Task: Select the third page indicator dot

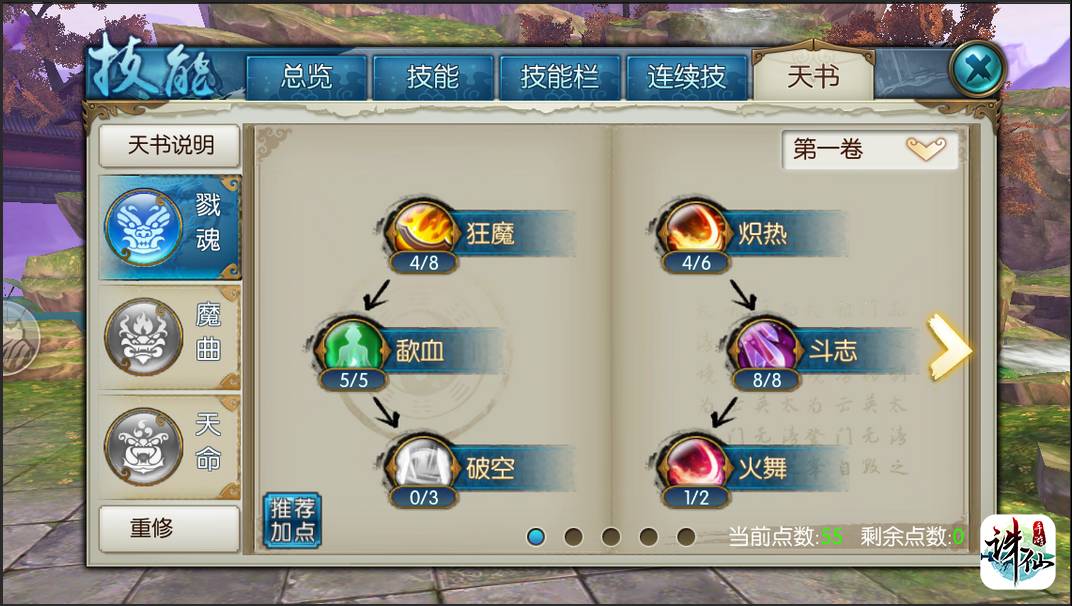Action: tap(611, 537)
